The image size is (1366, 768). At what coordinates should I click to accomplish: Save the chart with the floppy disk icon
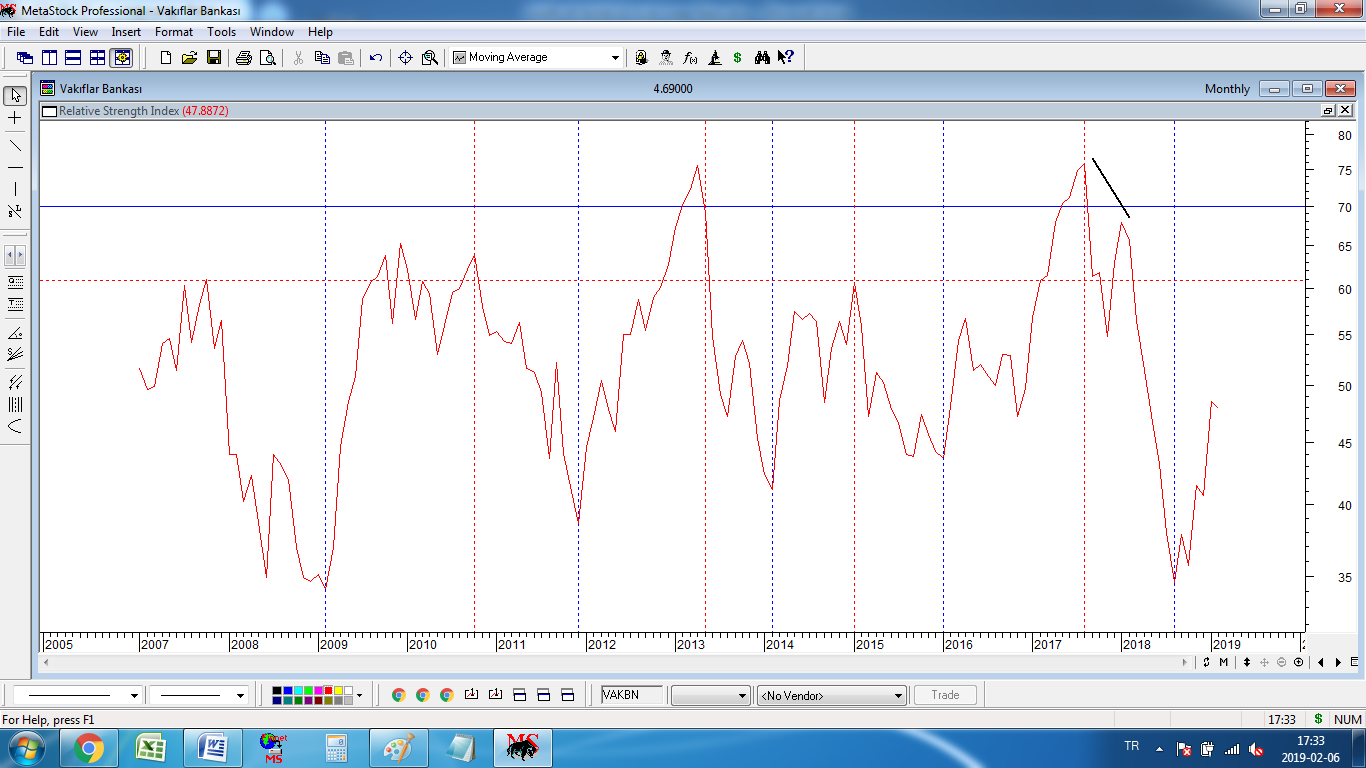[x=214, y=58]
